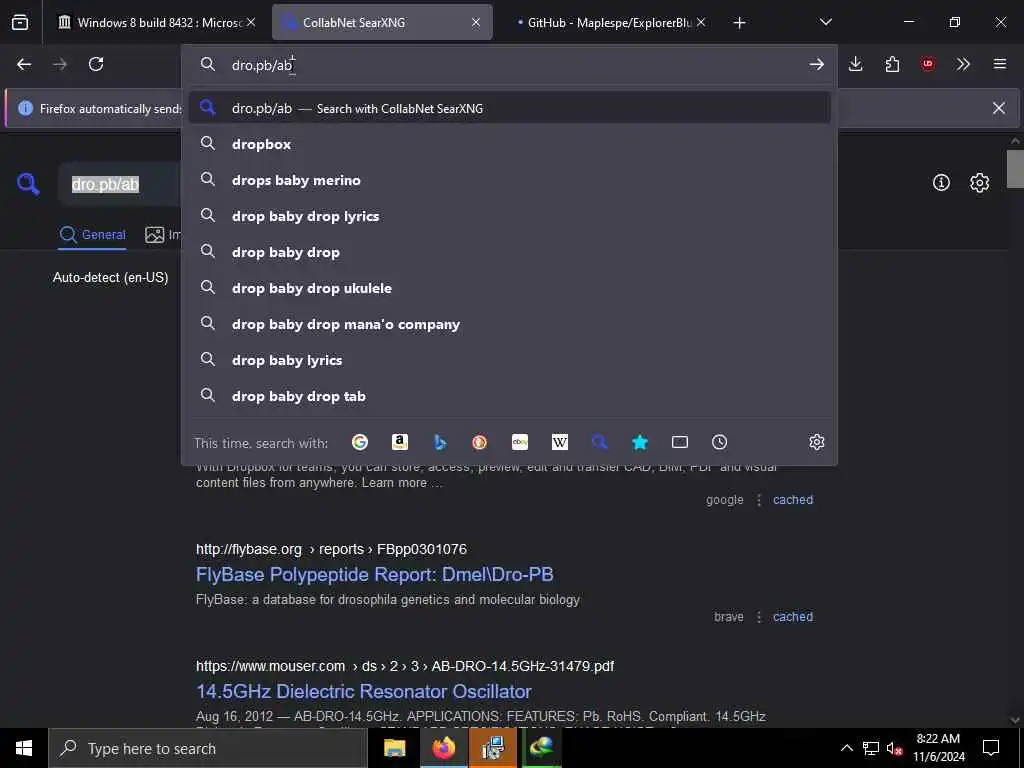Close the GitHub ExplorerBlur tab
Viewport: 1024px width, 768px height.
pos(701,22)
